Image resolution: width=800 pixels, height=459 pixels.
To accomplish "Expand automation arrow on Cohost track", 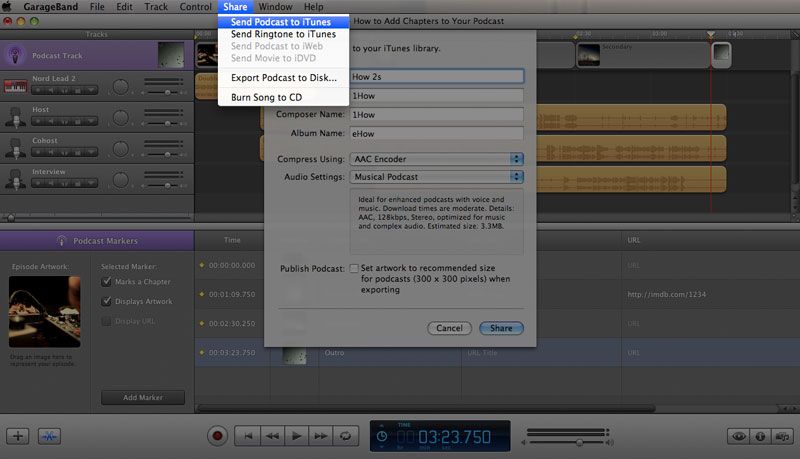I will [x=91, y=152].
